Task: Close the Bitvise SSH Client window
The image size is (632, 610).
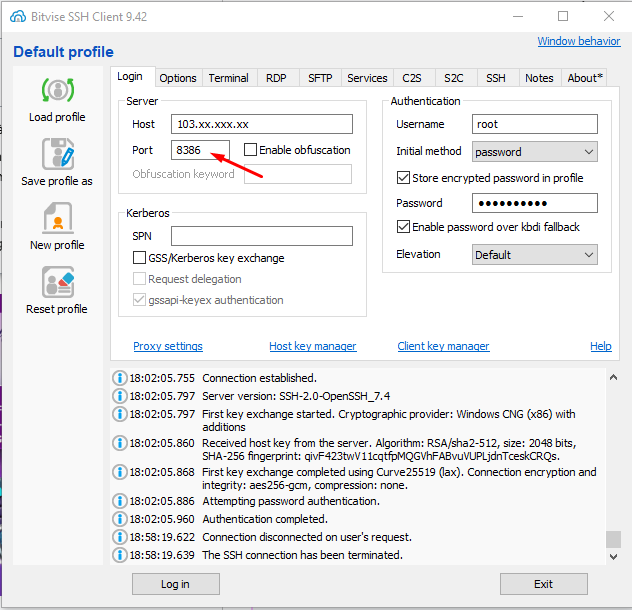Action: tap(609, 17)
